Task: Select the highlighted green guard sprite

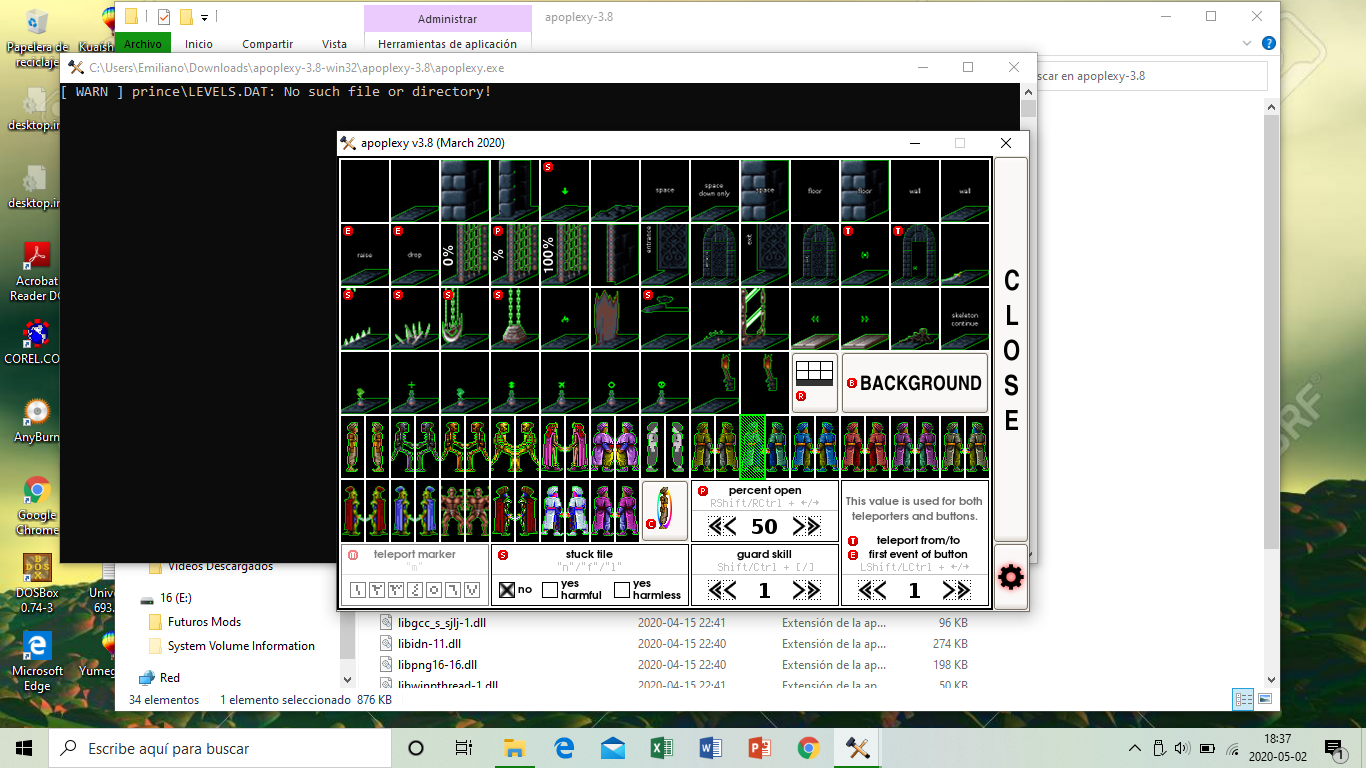Action: 752,447
